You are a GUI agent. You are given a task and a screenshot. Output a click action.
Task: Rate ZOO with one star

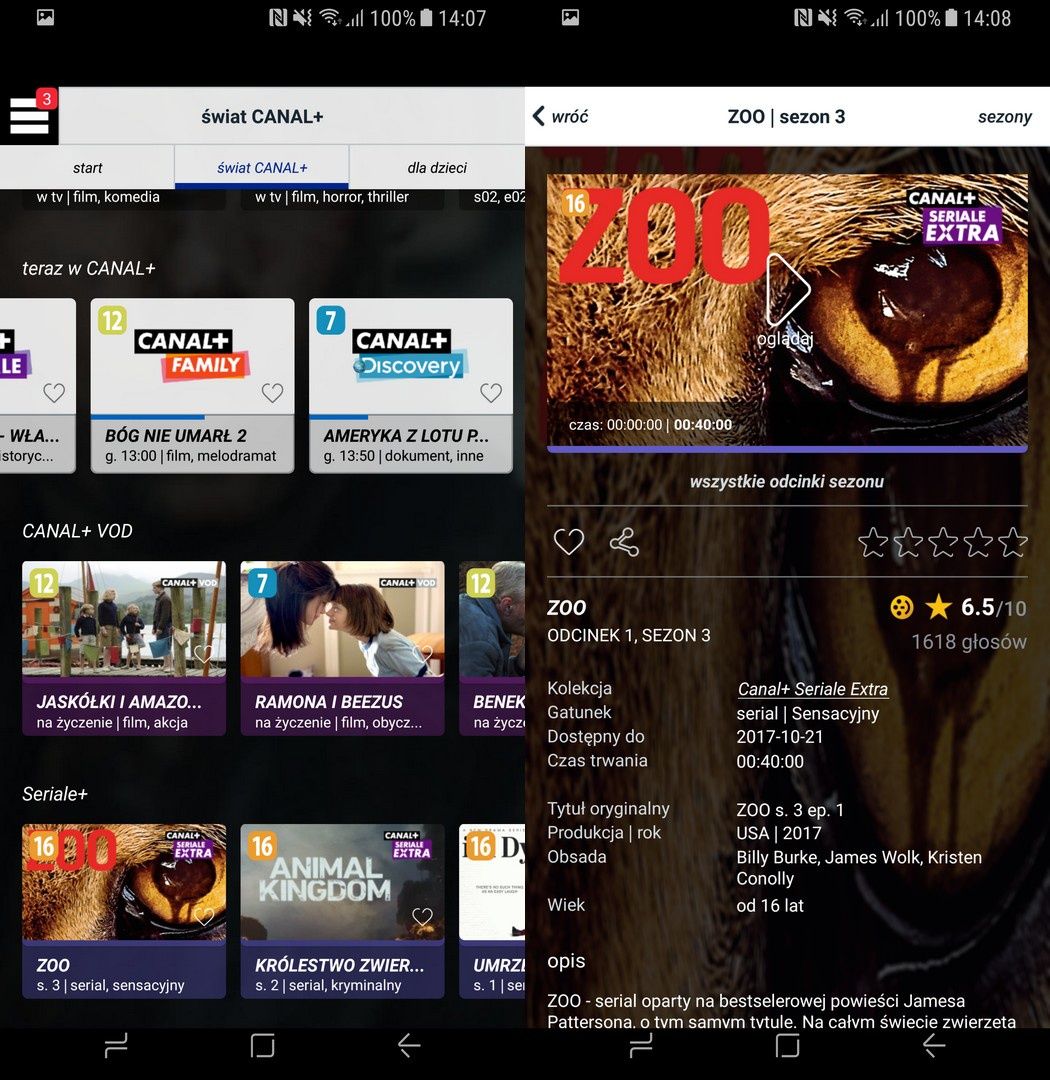[x=873, y=542]
